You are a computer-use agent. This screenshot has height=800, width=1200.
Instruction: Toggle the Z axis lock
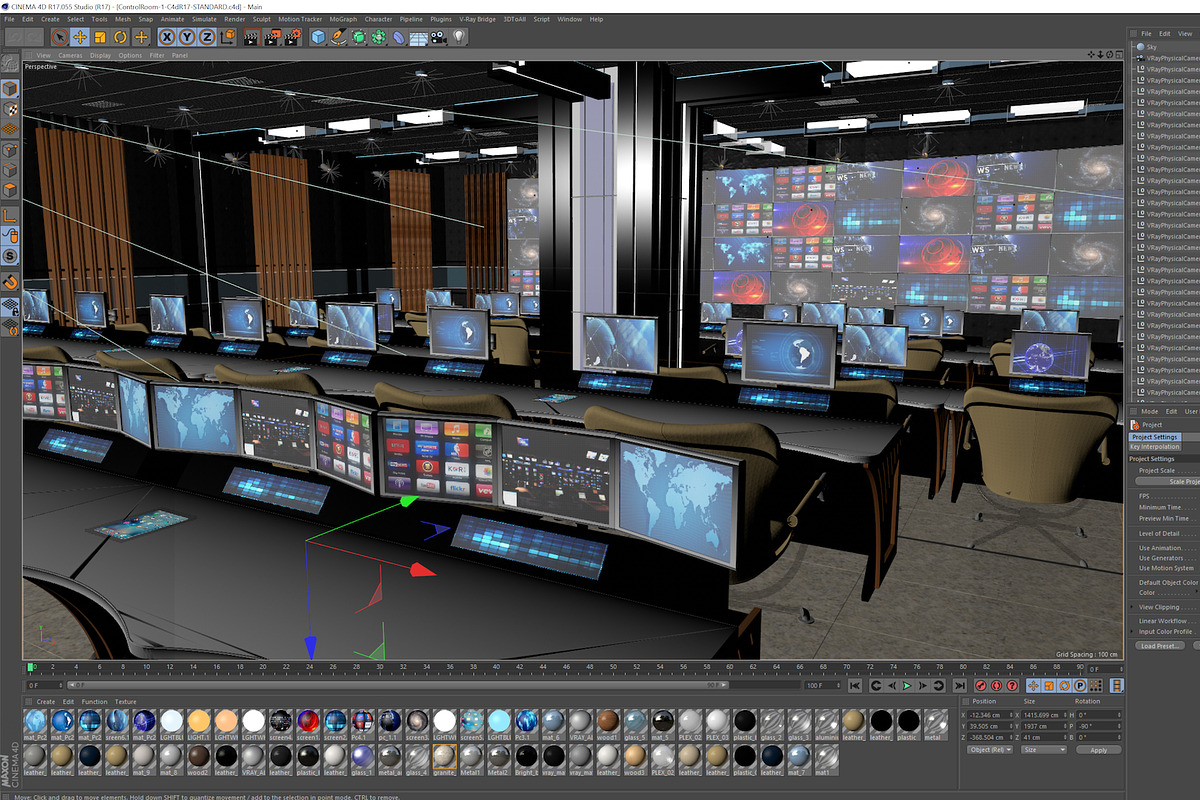[x=207, y=37]
